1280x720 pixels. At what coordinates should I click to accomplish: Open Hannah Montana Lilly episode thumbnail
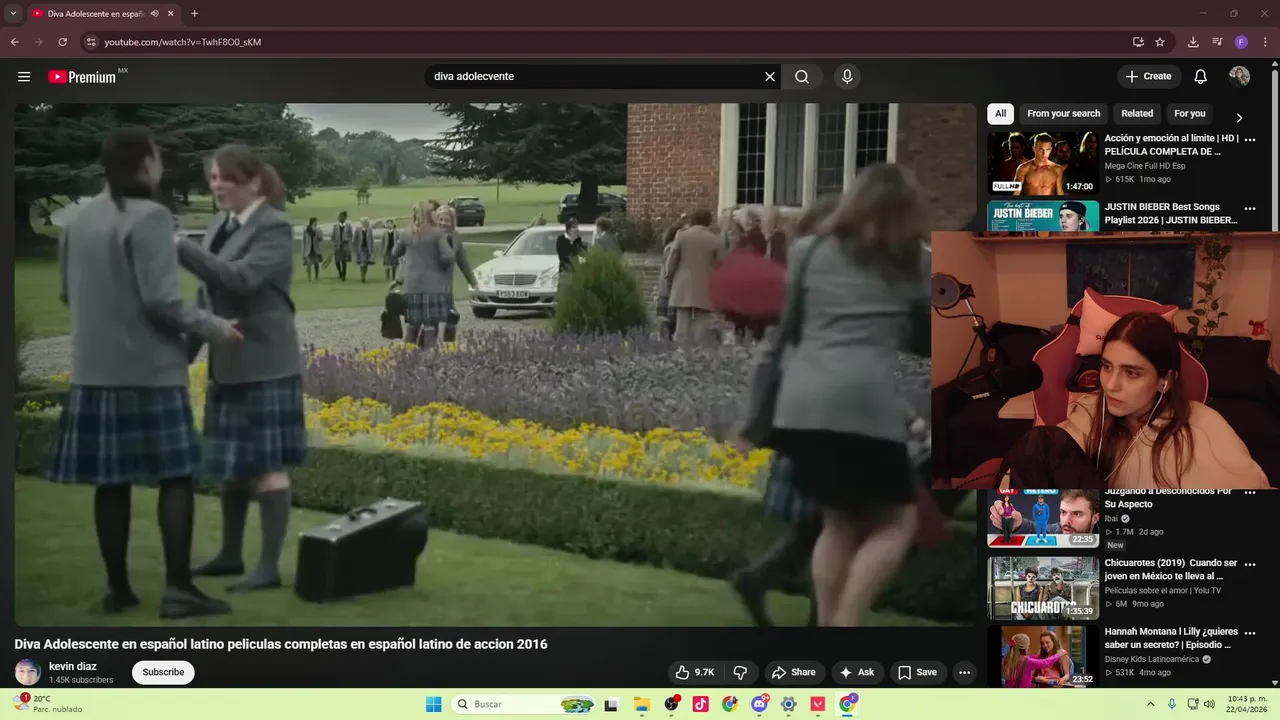click(1043, 656)
